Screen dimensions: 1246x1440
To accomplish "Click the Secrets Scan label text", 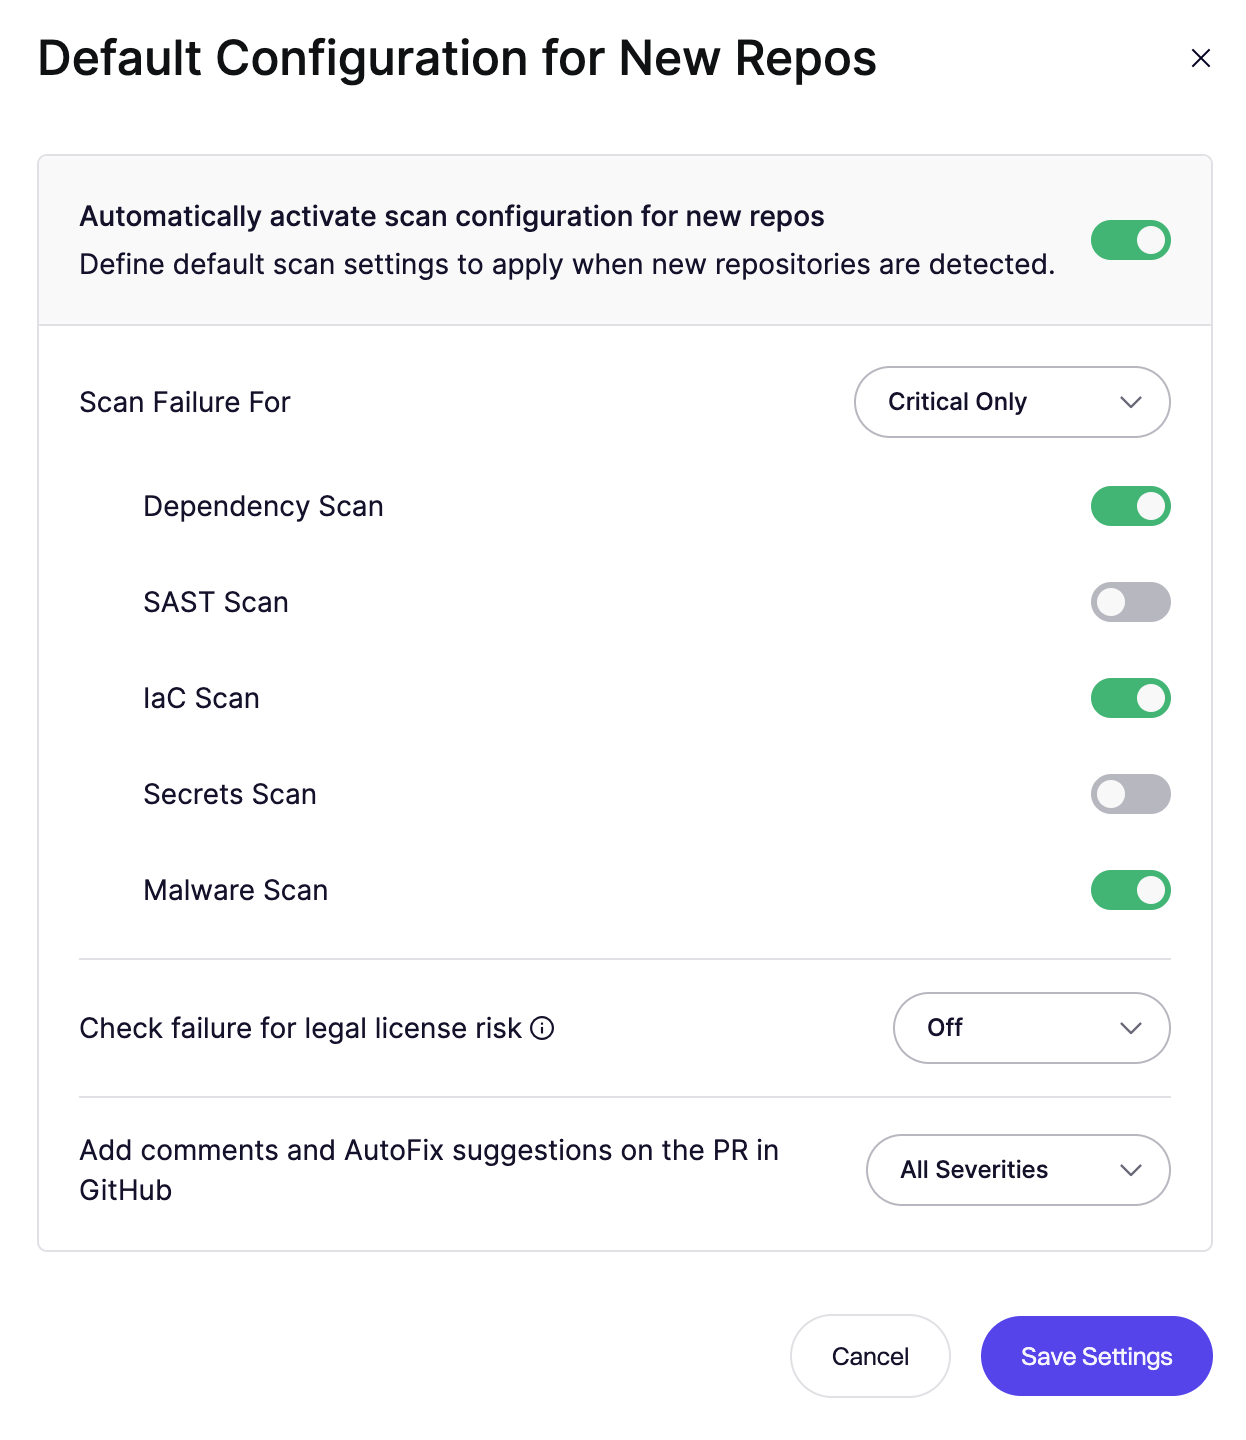I will coord(230,794).
